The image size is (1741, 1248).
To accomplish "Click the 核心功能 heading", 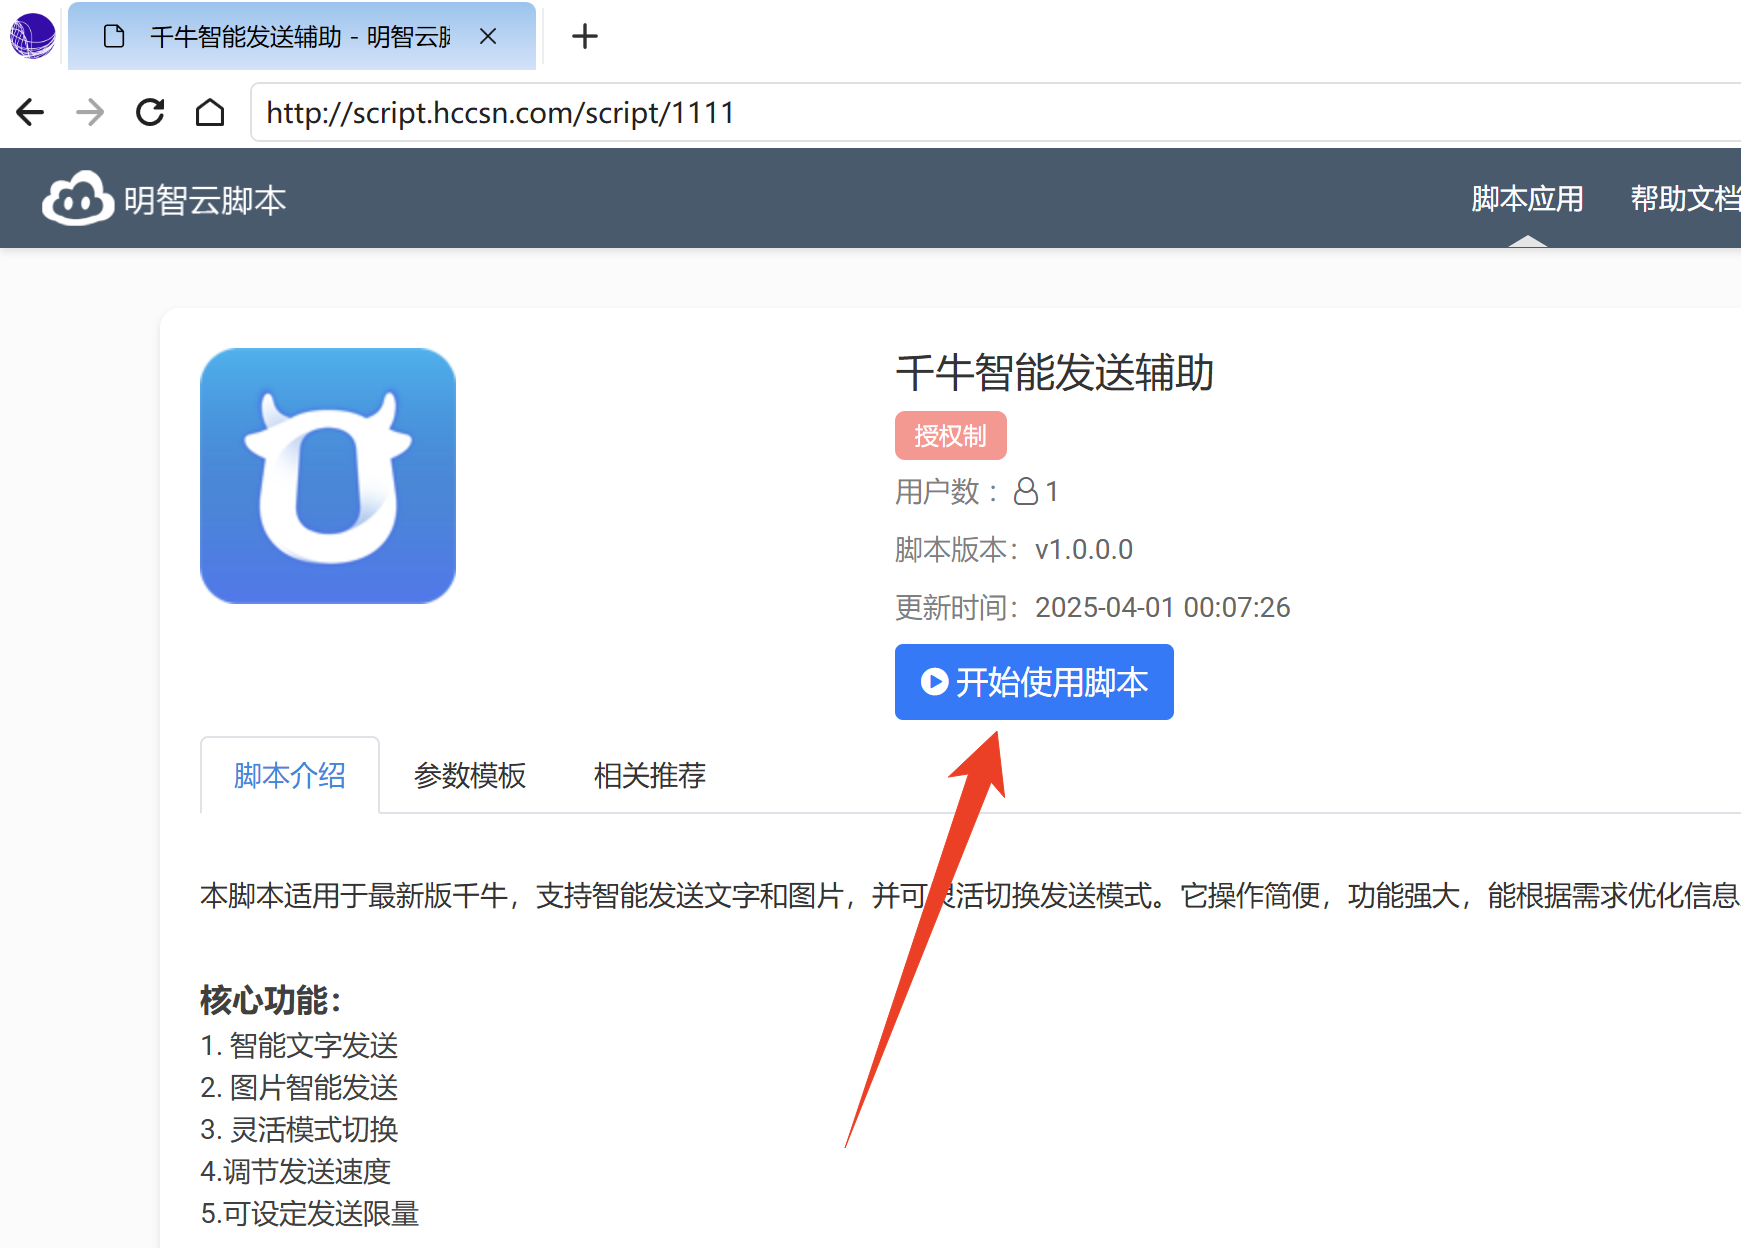I will (x=271, y=1000).
